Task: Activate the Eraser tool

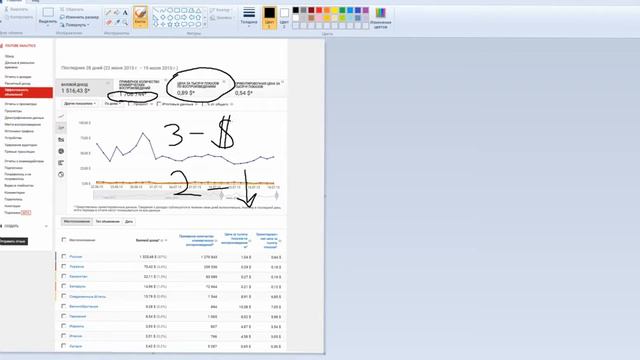Action: pos(108,22)
